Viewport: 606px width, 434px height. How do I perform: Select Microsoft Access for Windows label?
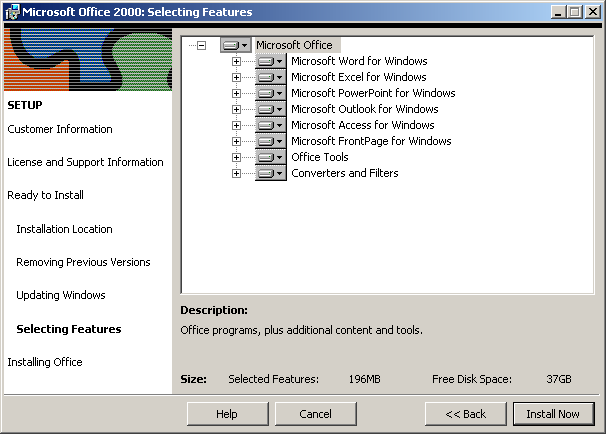[x=363, y=125]
